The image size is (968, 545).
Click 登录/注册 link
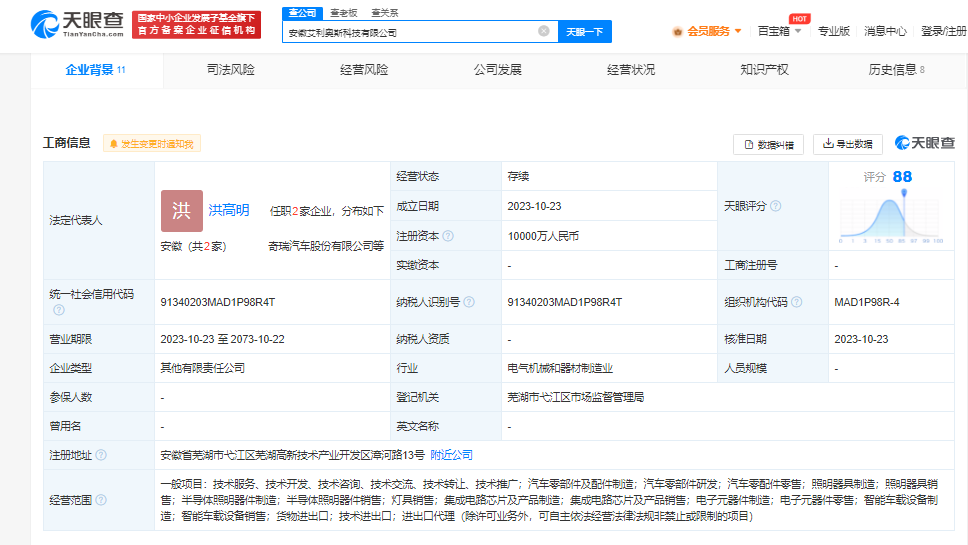[x=943, y=31]
